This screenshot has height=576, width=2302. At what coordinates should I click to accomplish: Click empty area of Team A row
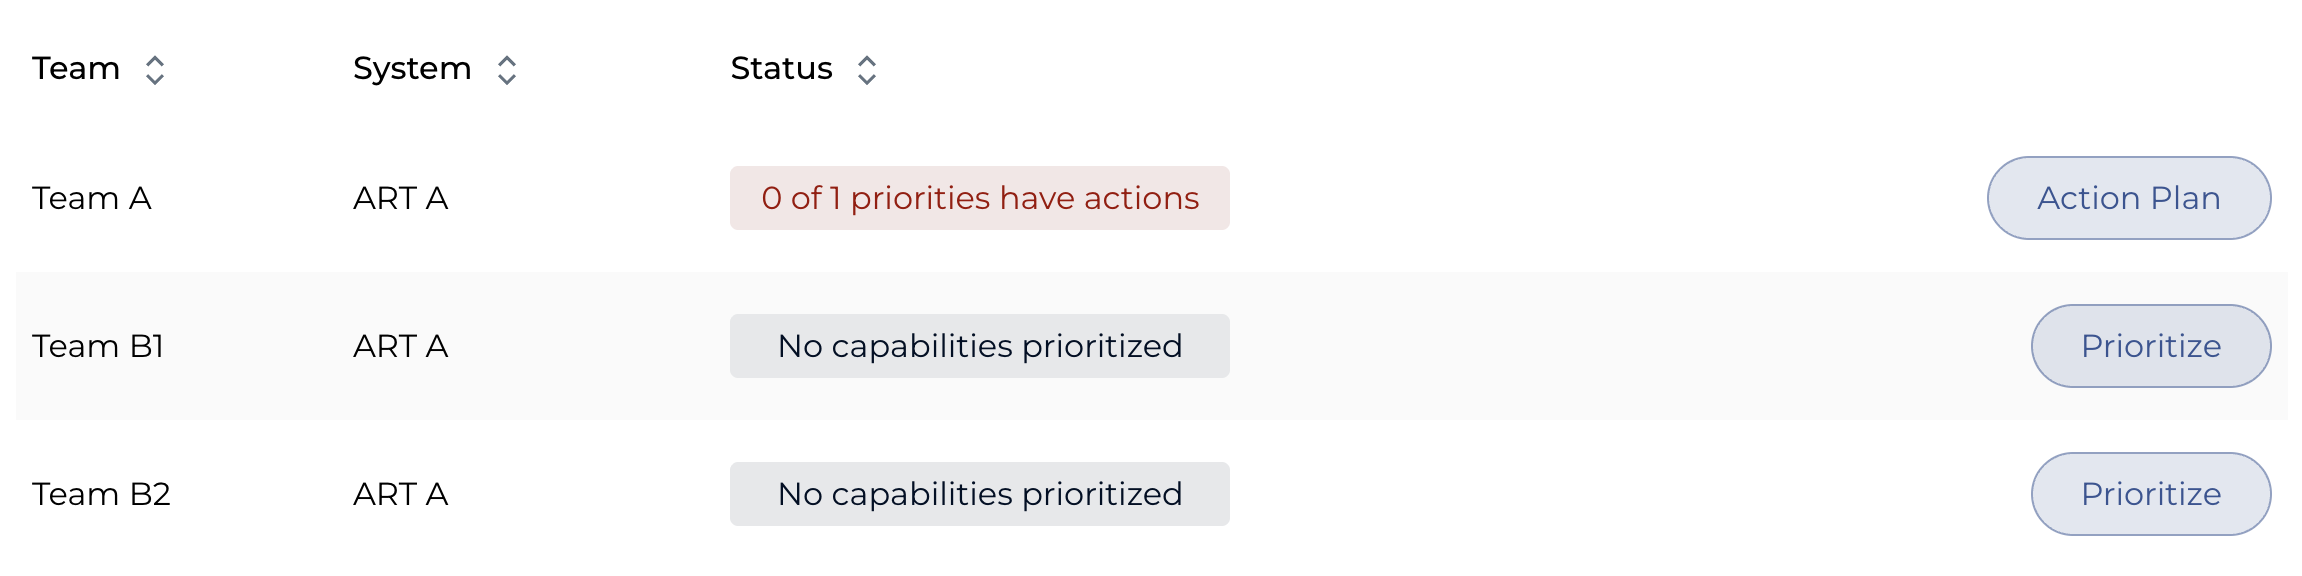pyautogui.click(x=1600, y=198)
